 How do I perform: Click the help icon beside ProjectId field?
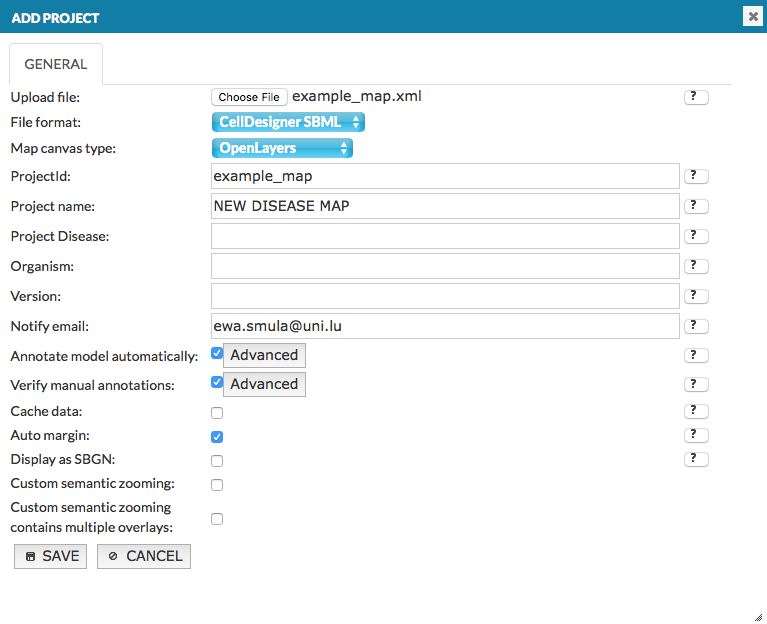tap(696, 176)
